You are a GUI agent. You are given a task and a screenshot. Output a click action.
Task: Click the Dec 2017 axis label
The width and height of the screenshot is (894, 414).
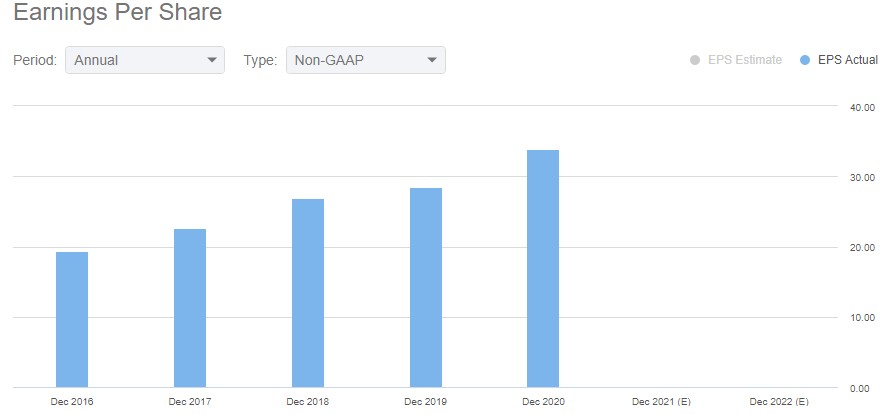pyautogui.click(x=190, y=401)
